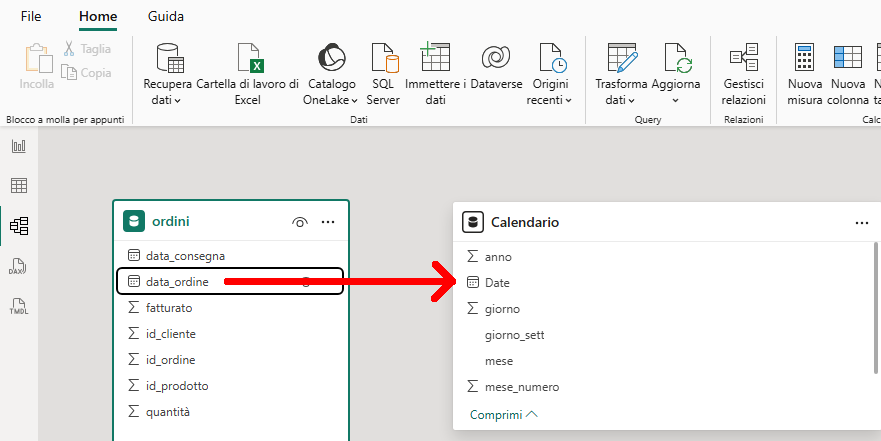This screenshot has width=881, height=441.
Task: Click the Taglia scissors button
Action: 87,49
